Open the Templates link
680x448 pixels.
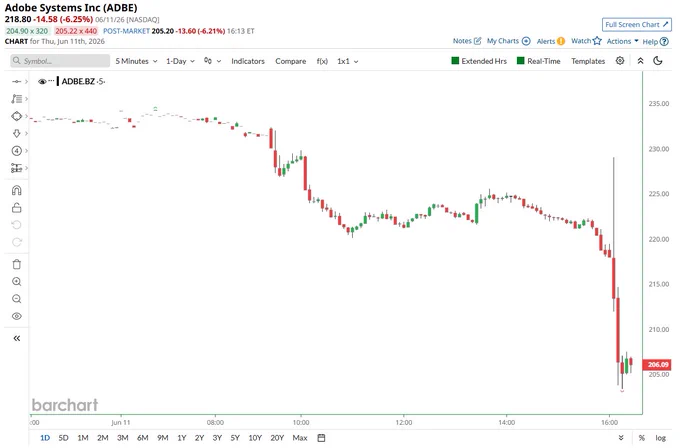(x=588, y=61)
